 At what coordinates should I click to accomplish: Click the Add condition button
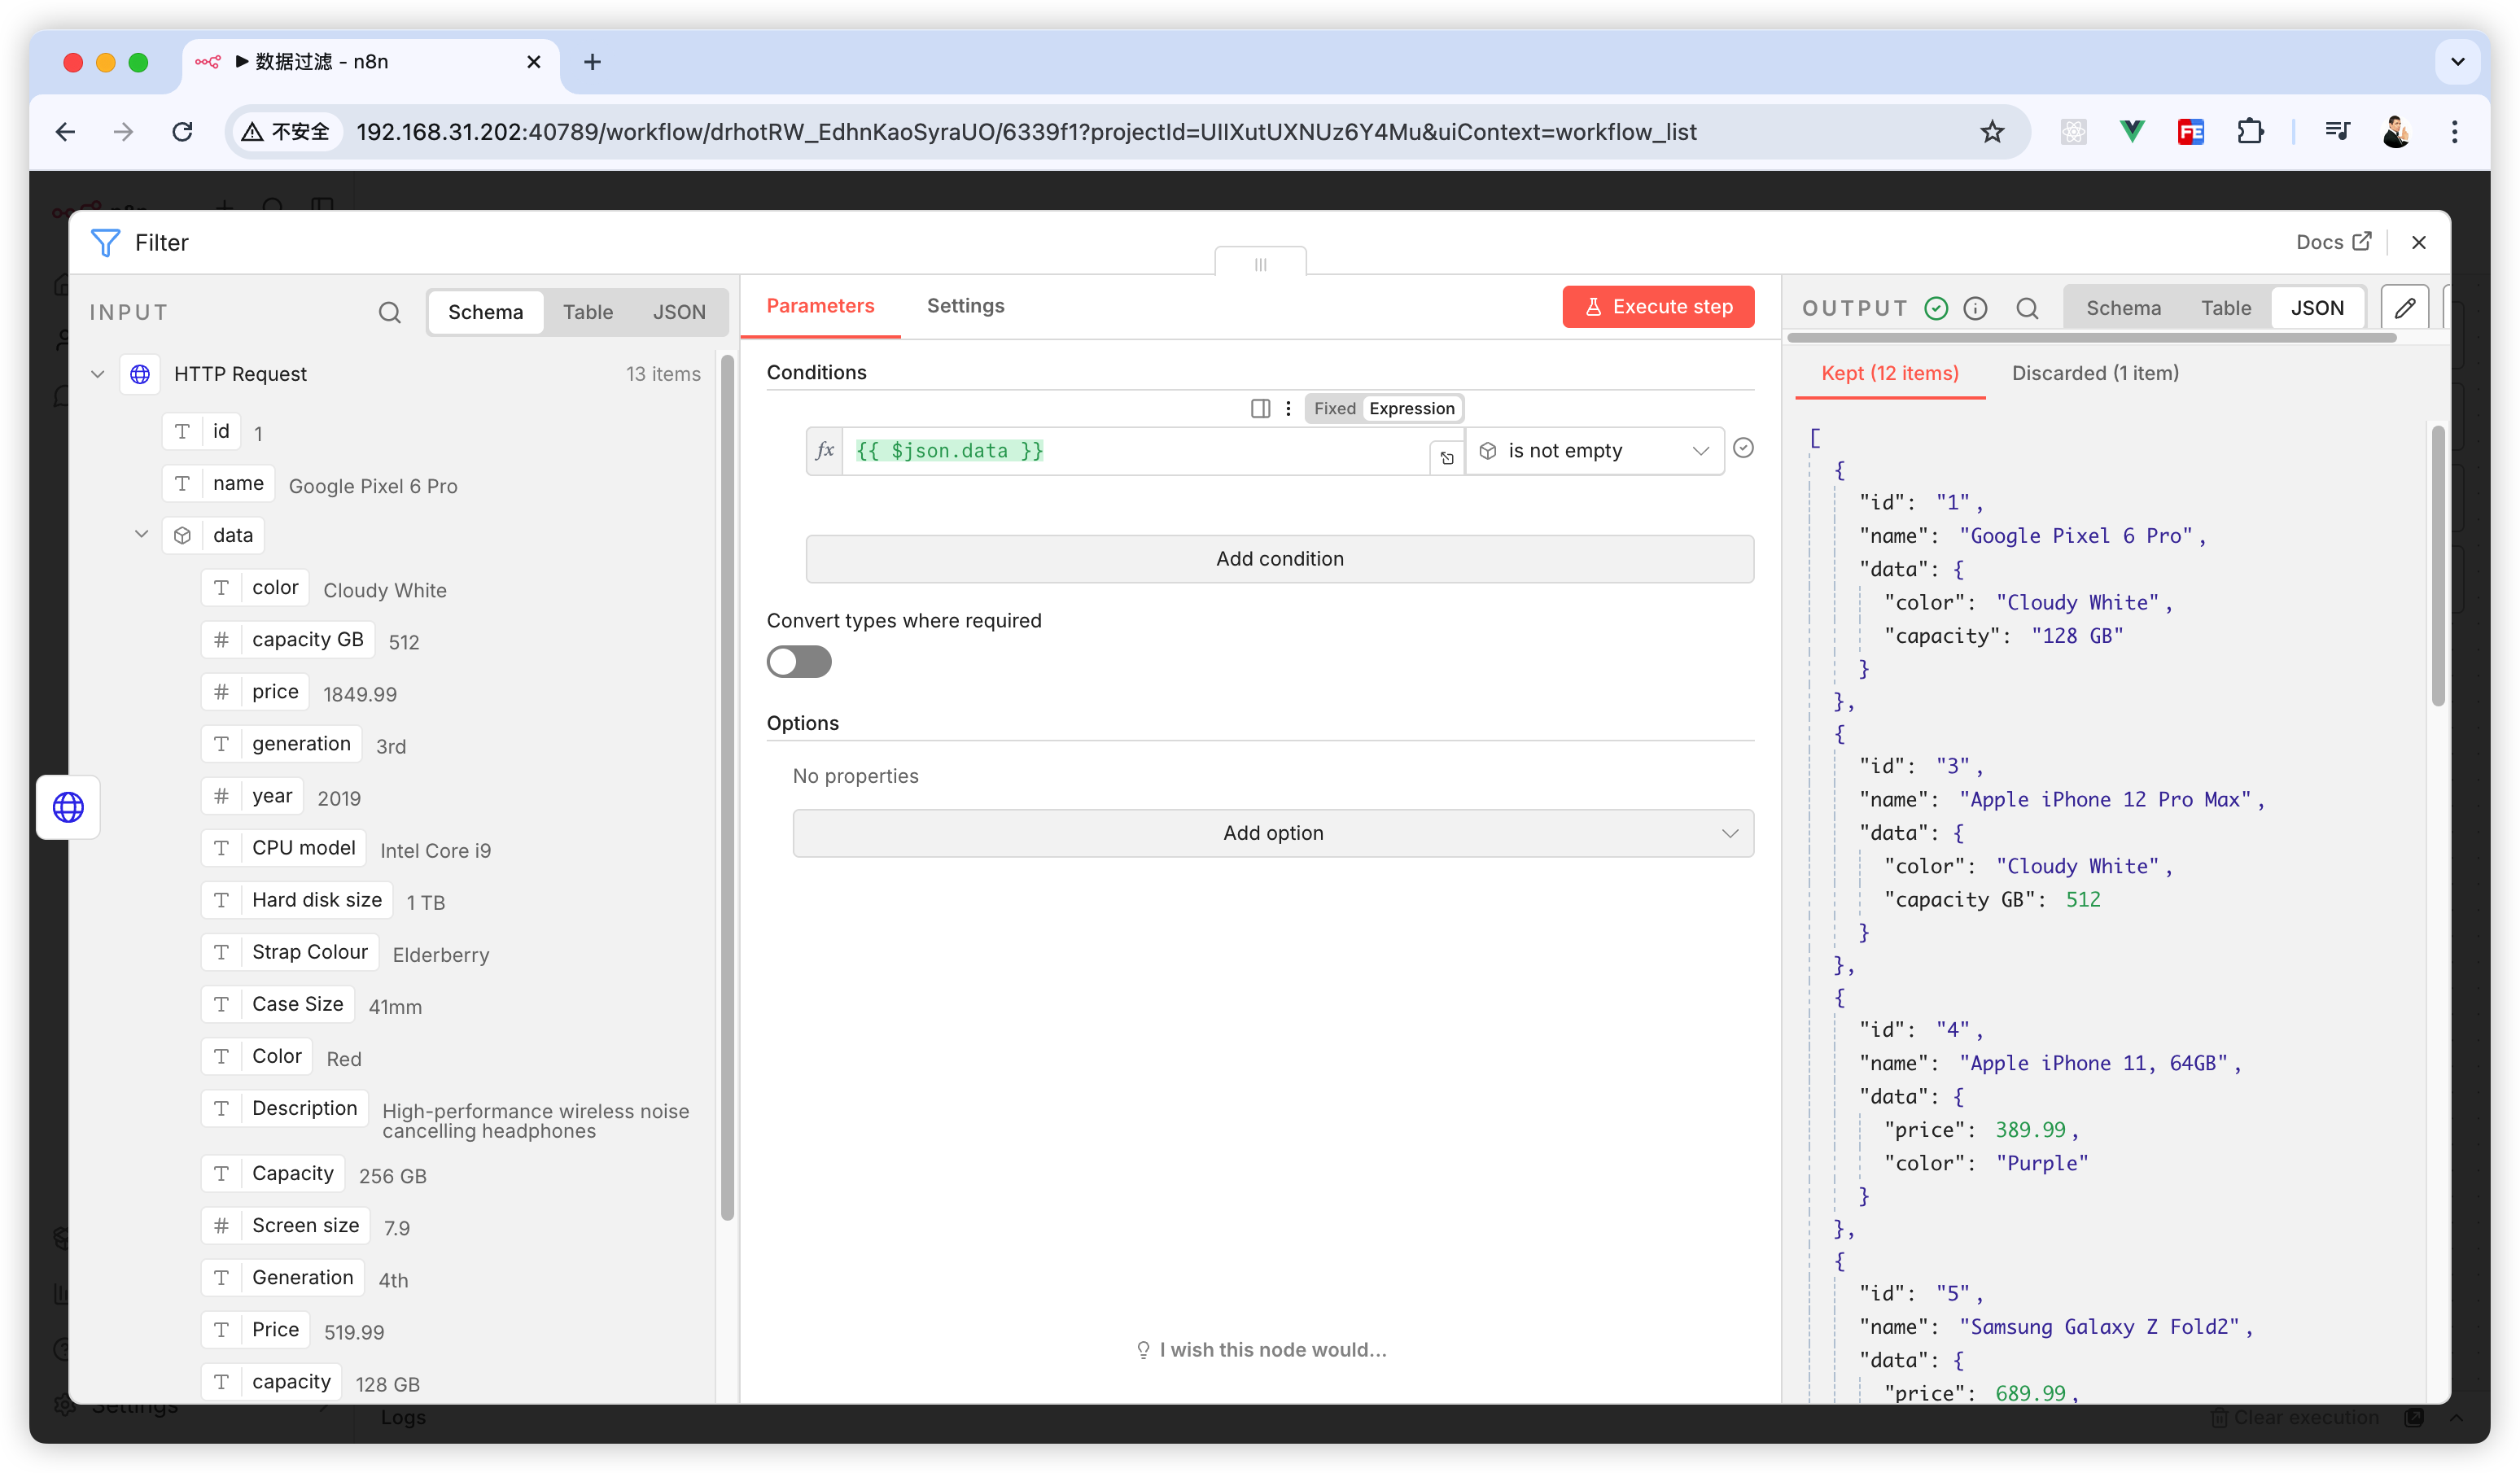pyautogui.click(x=1279, y=559)
